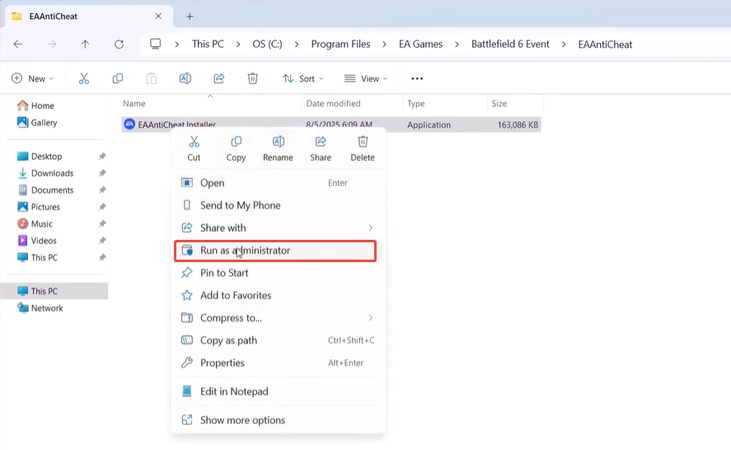Click the EAAntiCheat breadcrumb segment

click(605, 44)
